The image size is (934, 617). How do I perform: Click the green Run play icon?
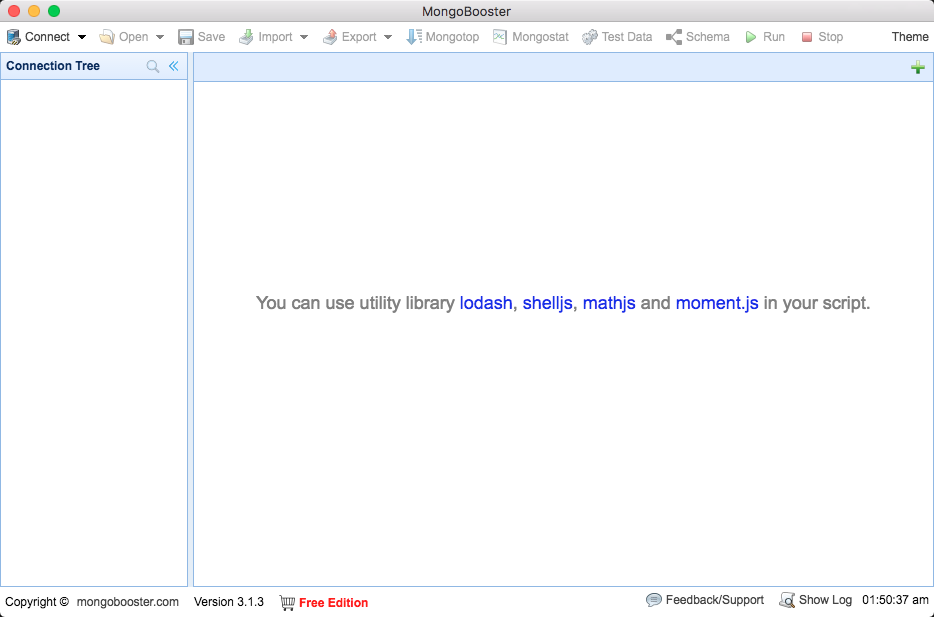pos(751,37)
